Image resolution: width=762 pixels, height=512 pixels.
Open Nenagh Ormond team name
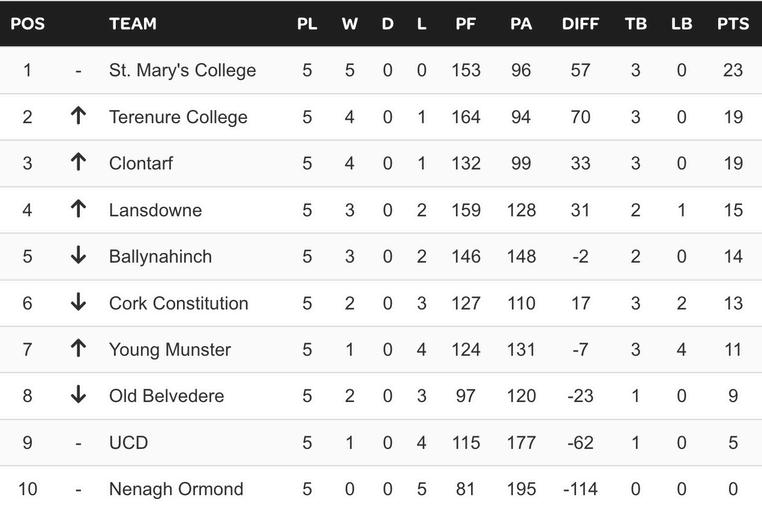click(176, 489)
